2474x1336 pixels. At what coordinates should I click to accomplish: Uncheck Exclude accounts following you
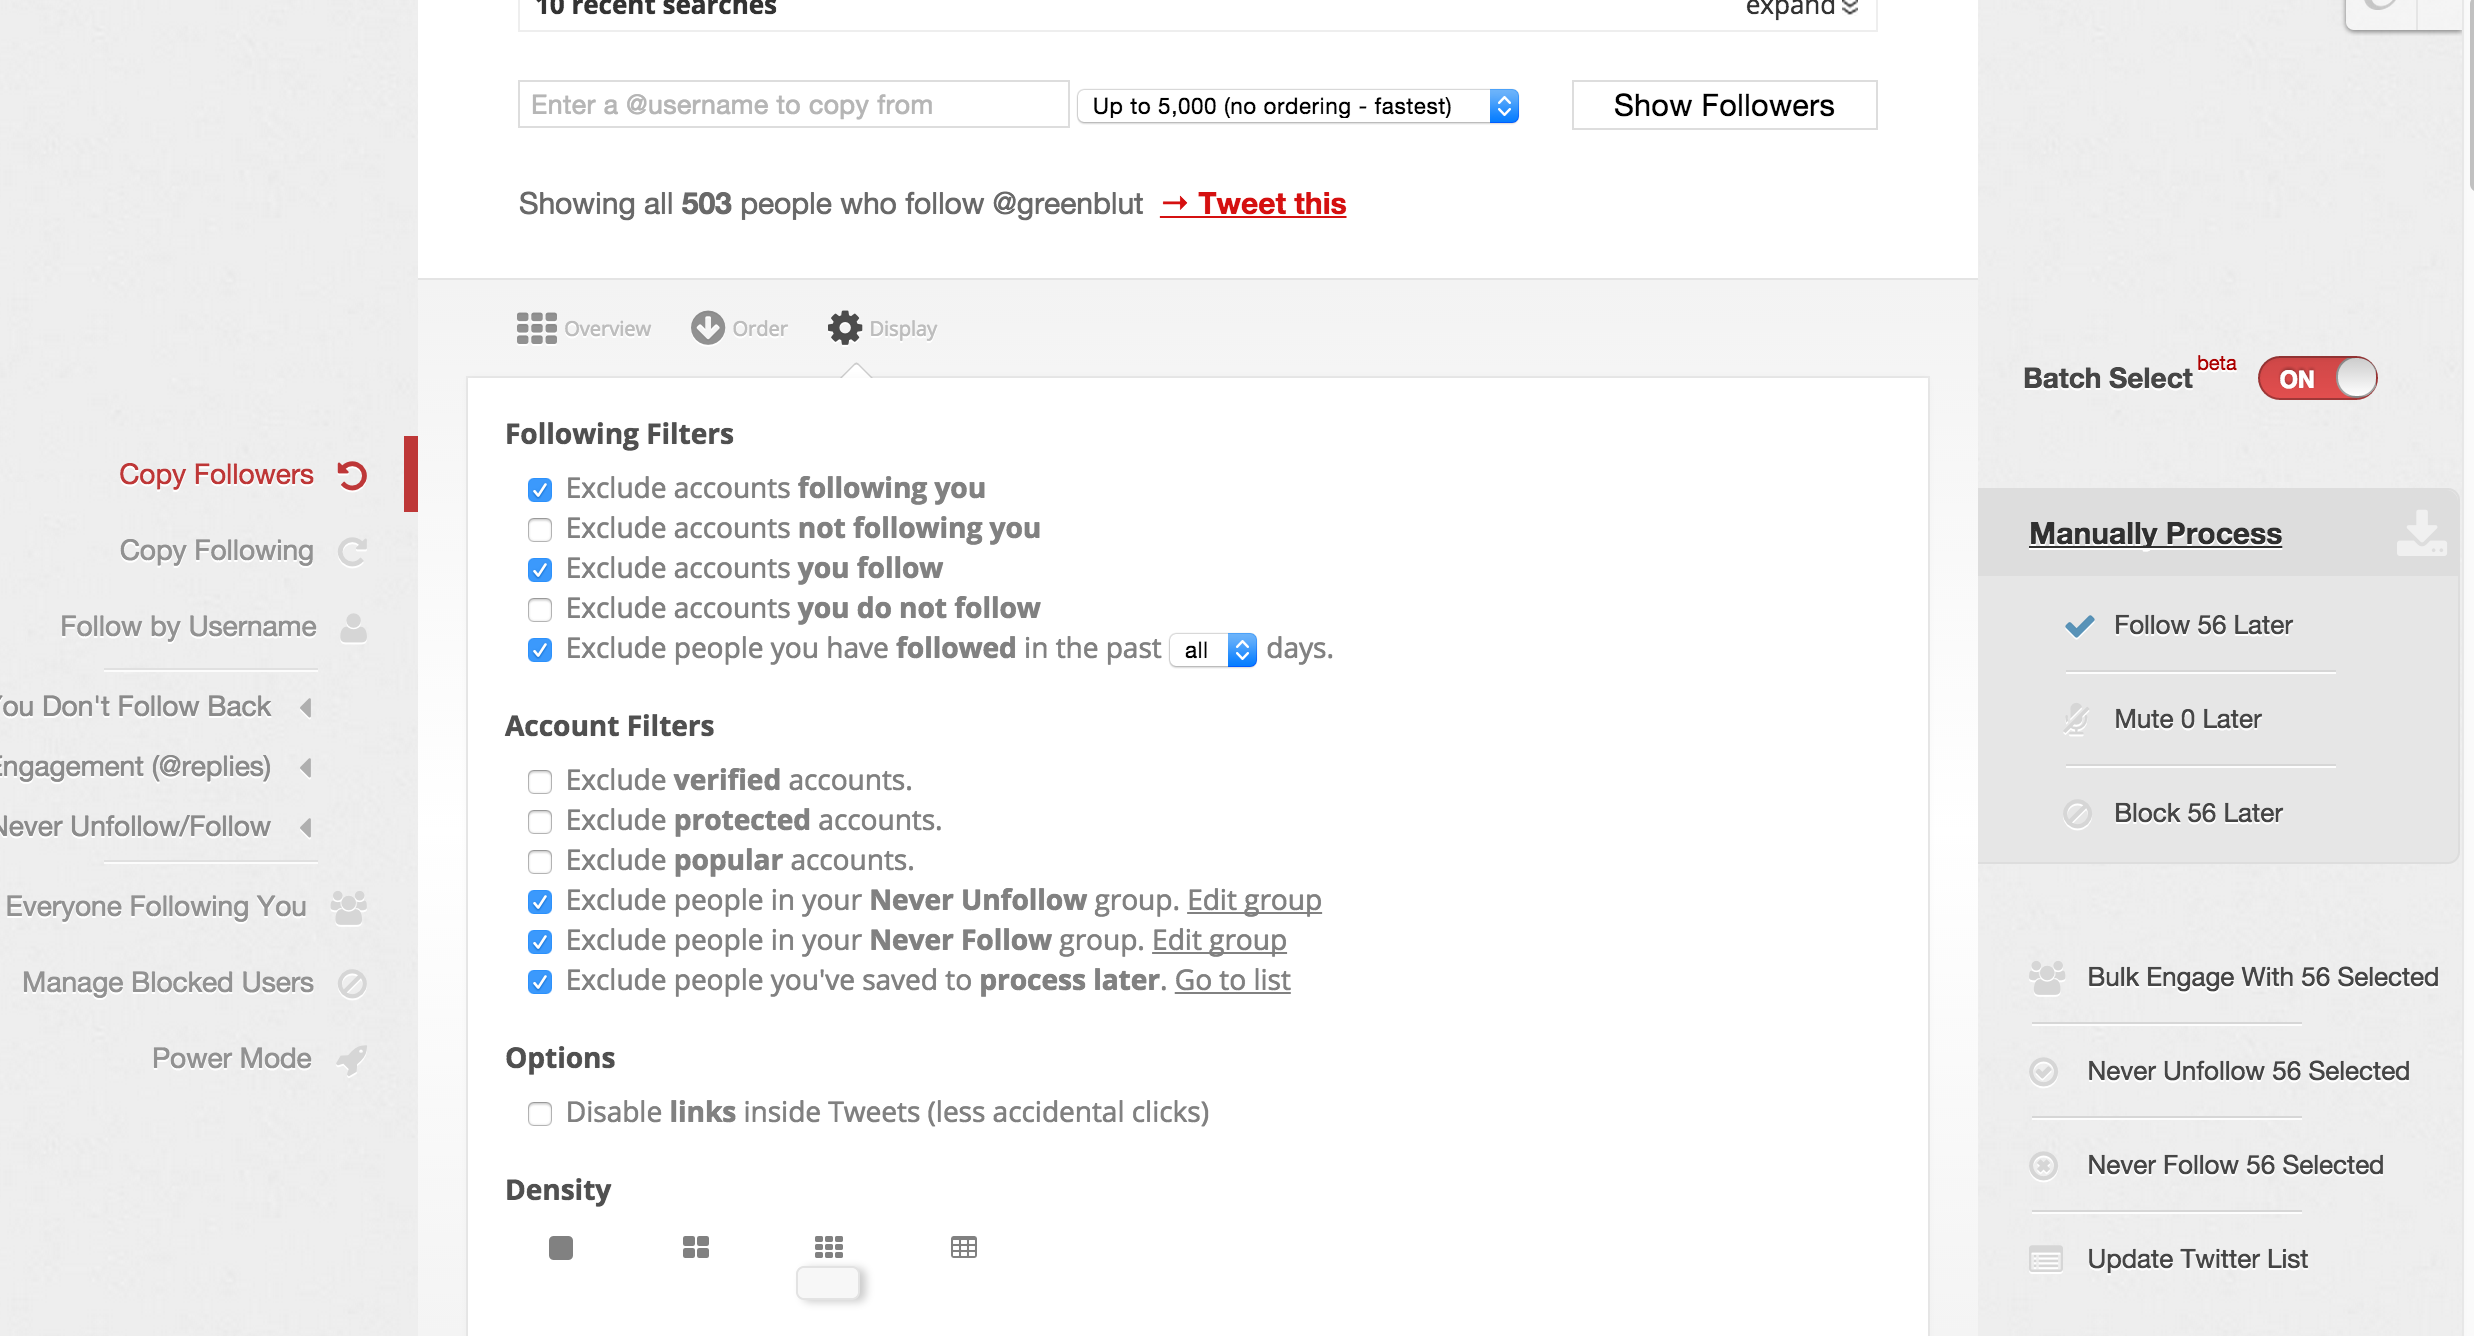[540, 489]
